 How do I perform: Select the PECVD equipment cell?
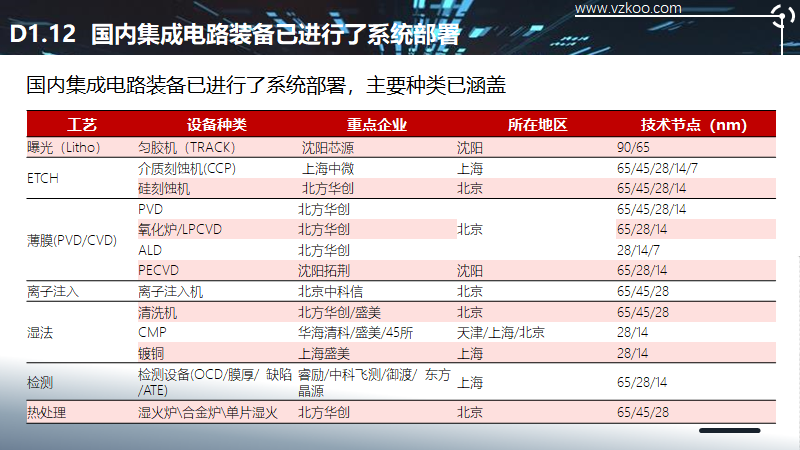point(159,270)
